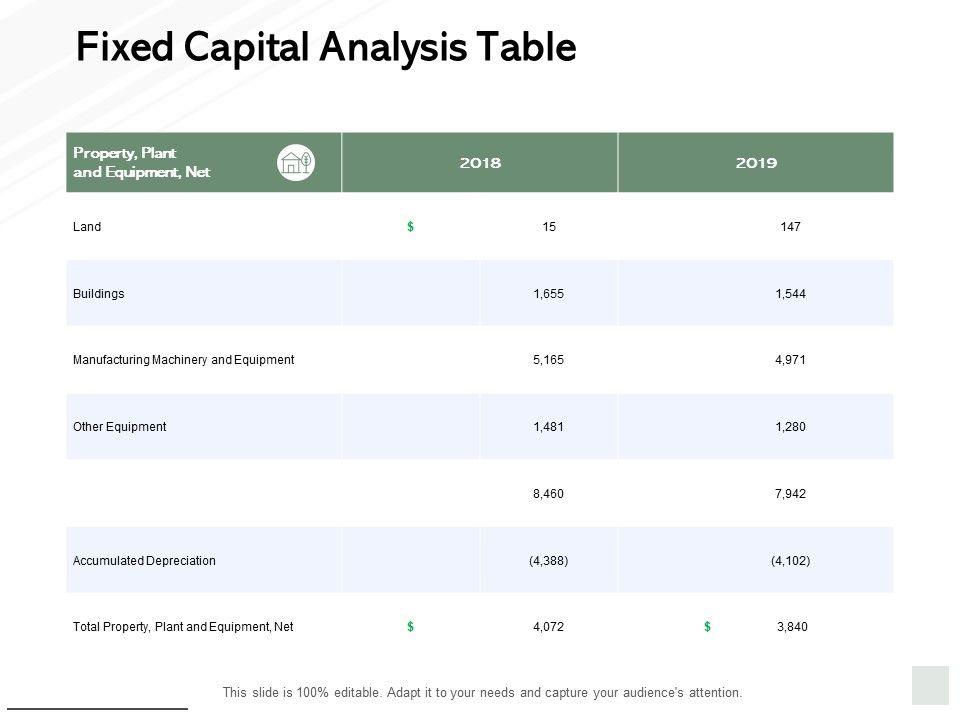Select Manufacturing Machinery and Equipment label

coord(183,360)
